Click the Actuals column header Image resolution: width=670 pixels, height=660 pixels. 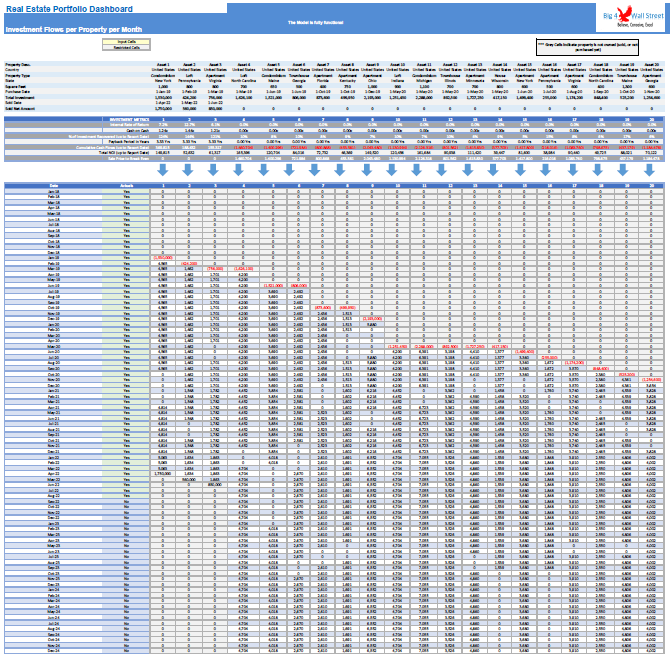126,185
